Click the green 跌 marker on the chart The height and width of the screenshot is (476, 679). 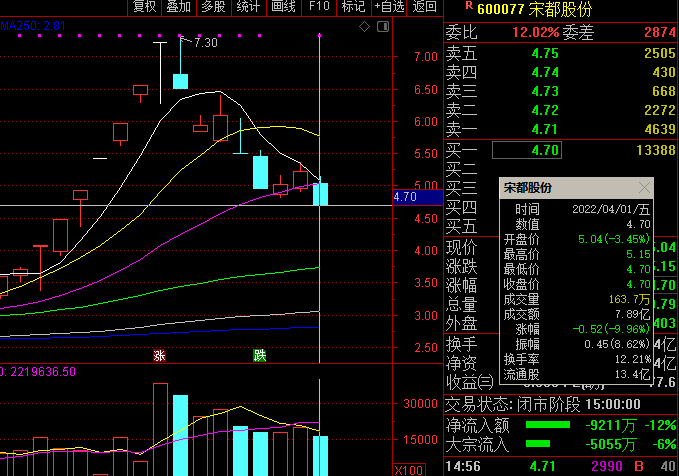pos(260,355)
